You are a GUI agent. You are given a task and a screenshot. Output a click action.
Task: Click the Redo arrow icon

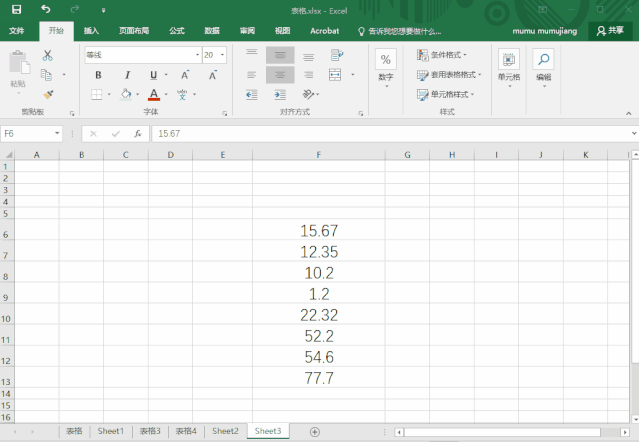point(75,9)
